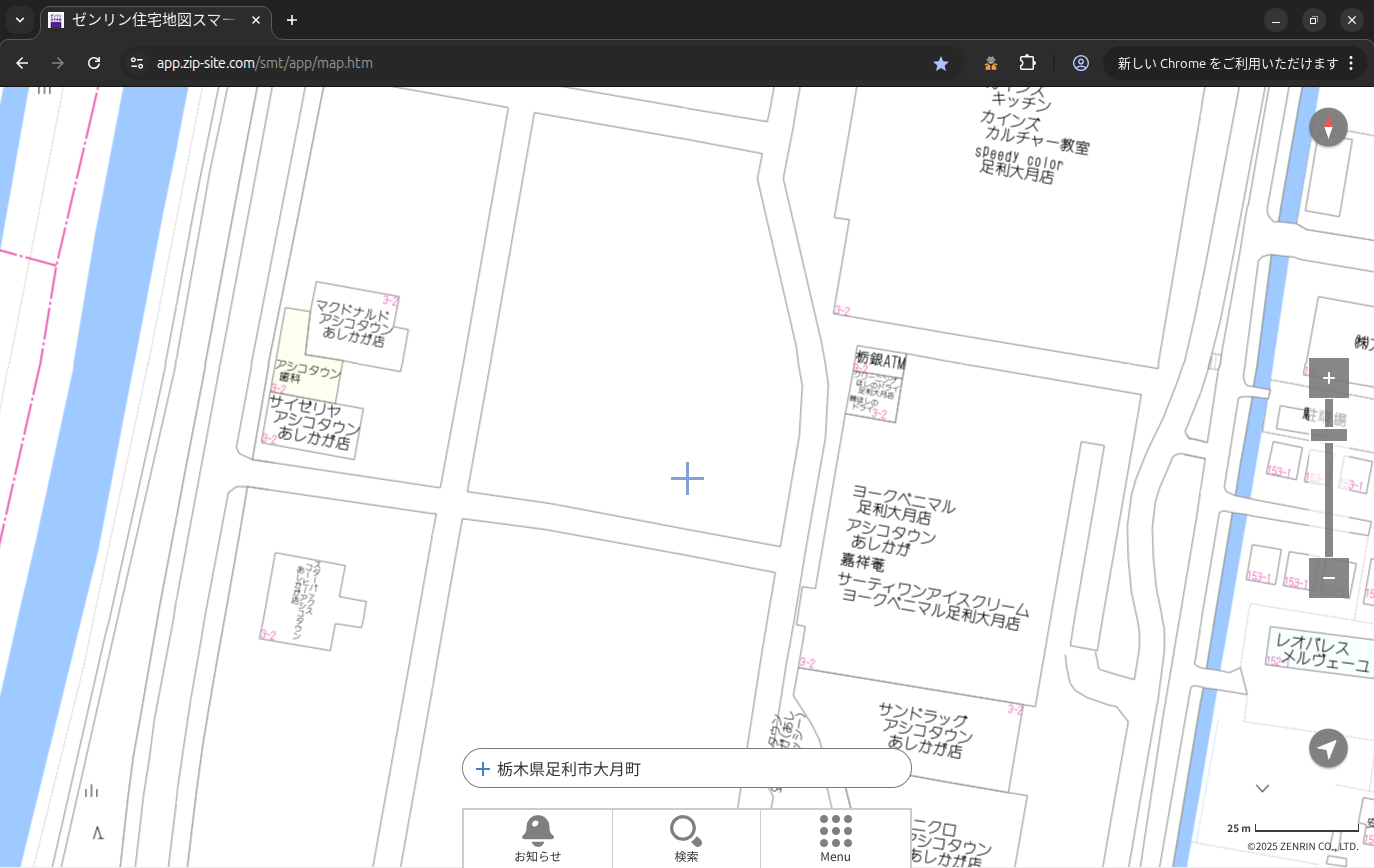Open the Chrome three-dot menu

click(x=1351, y=63)
